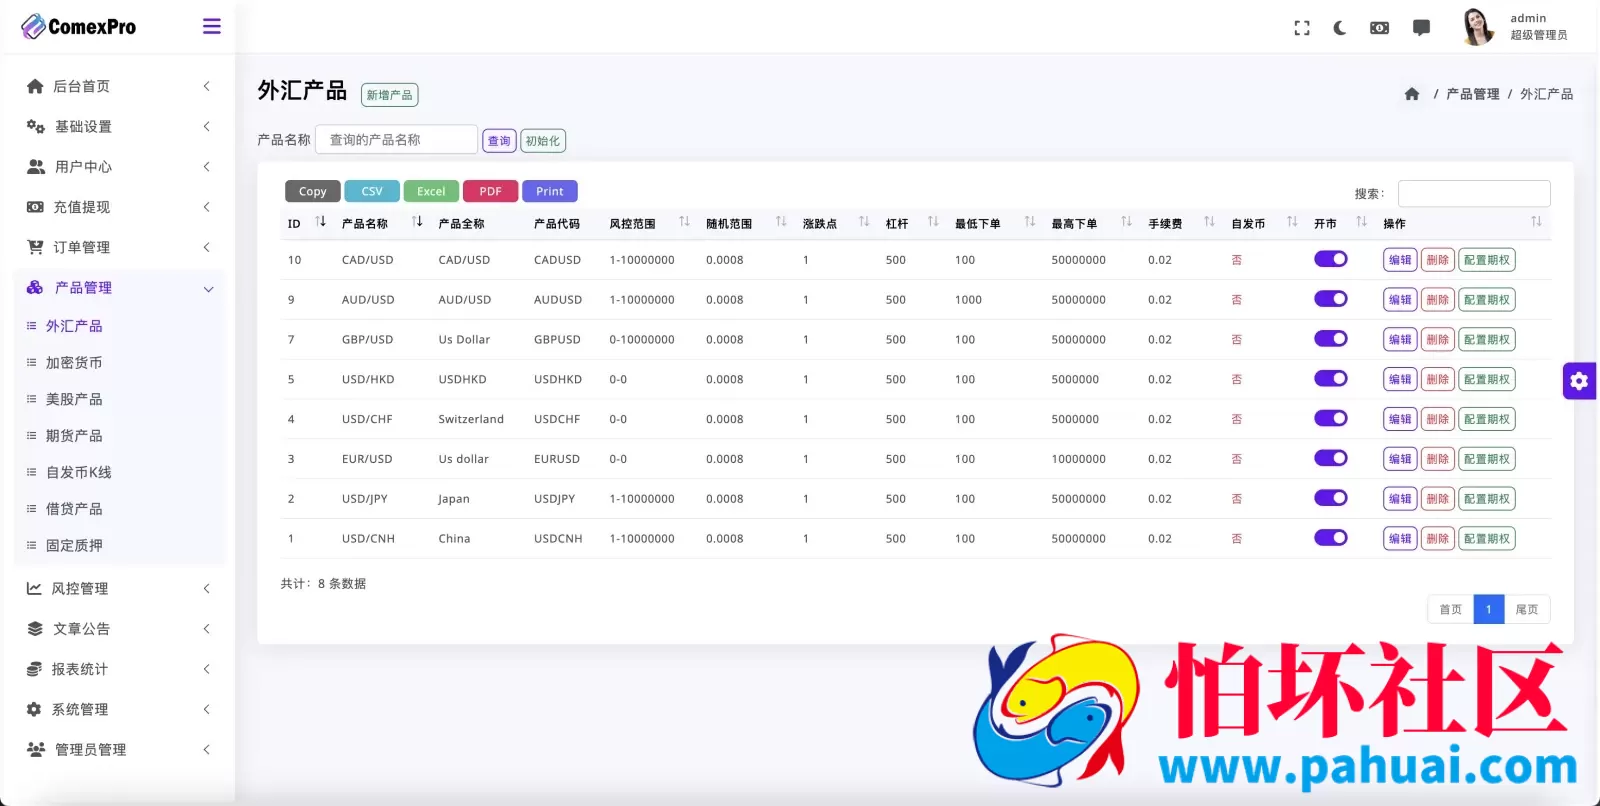Open the money icon in header
Image resolution: width=1600 pixels, height=806 pixels.
pos(1379,28)
